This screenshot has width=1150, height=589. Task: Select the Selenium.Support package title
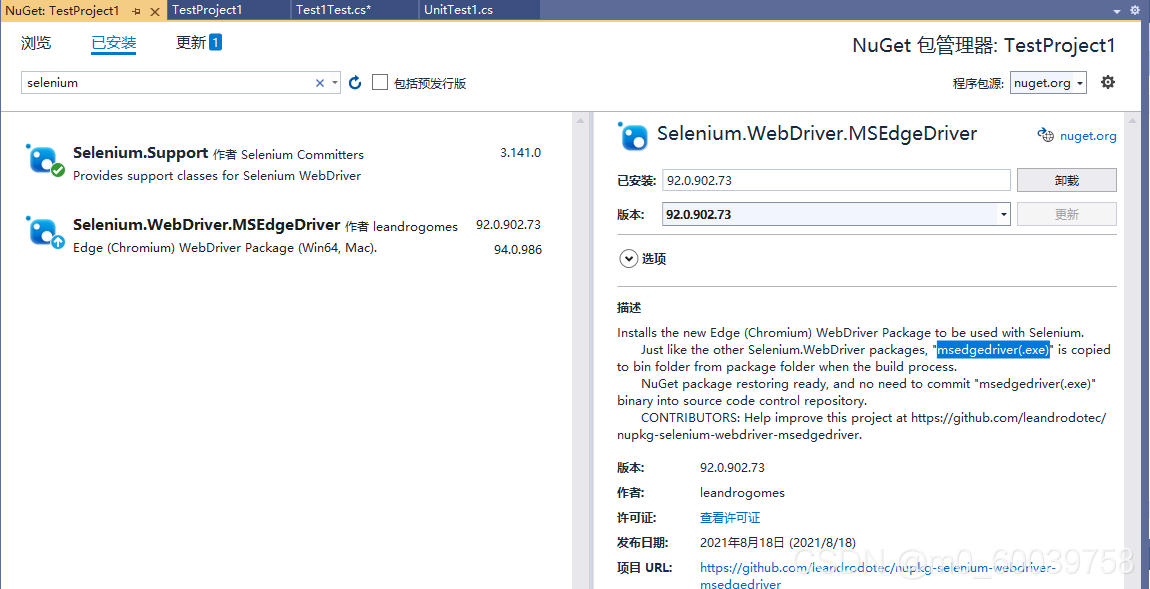pos(141,153)
